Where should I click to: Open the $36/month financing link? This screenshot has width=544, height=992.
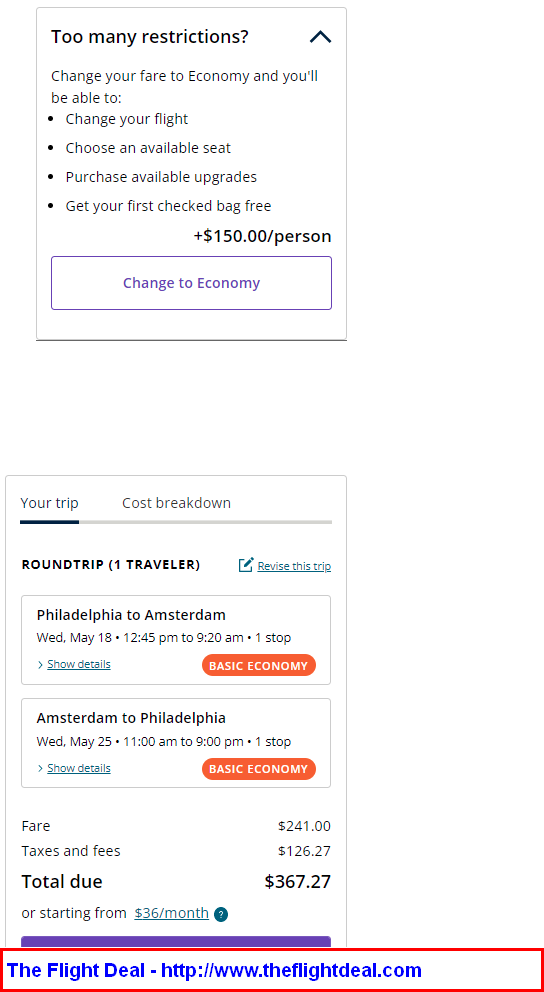coord(171,913)
